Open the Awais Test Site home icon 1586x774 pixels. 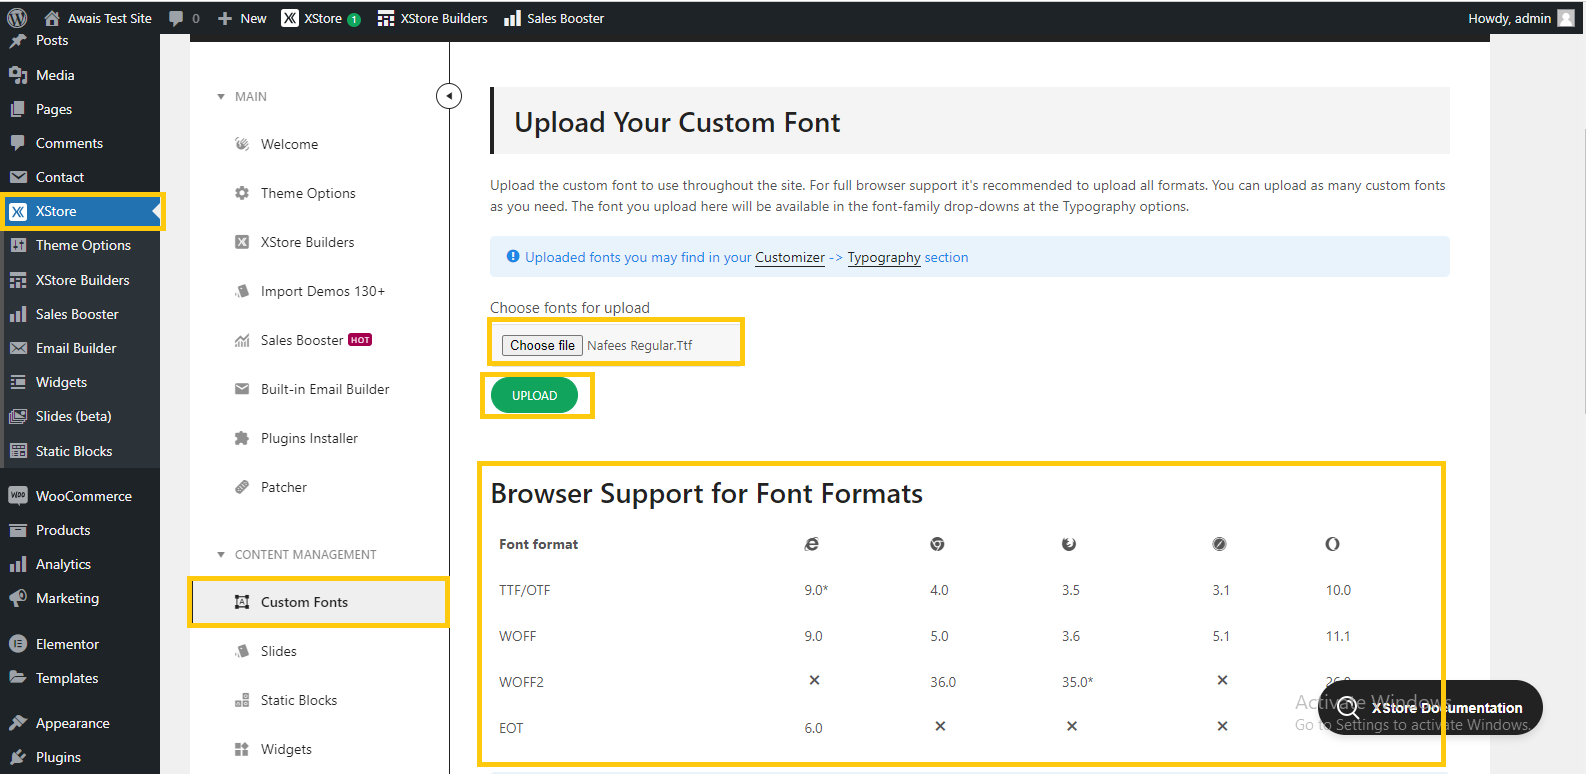(x=52, y=18)
